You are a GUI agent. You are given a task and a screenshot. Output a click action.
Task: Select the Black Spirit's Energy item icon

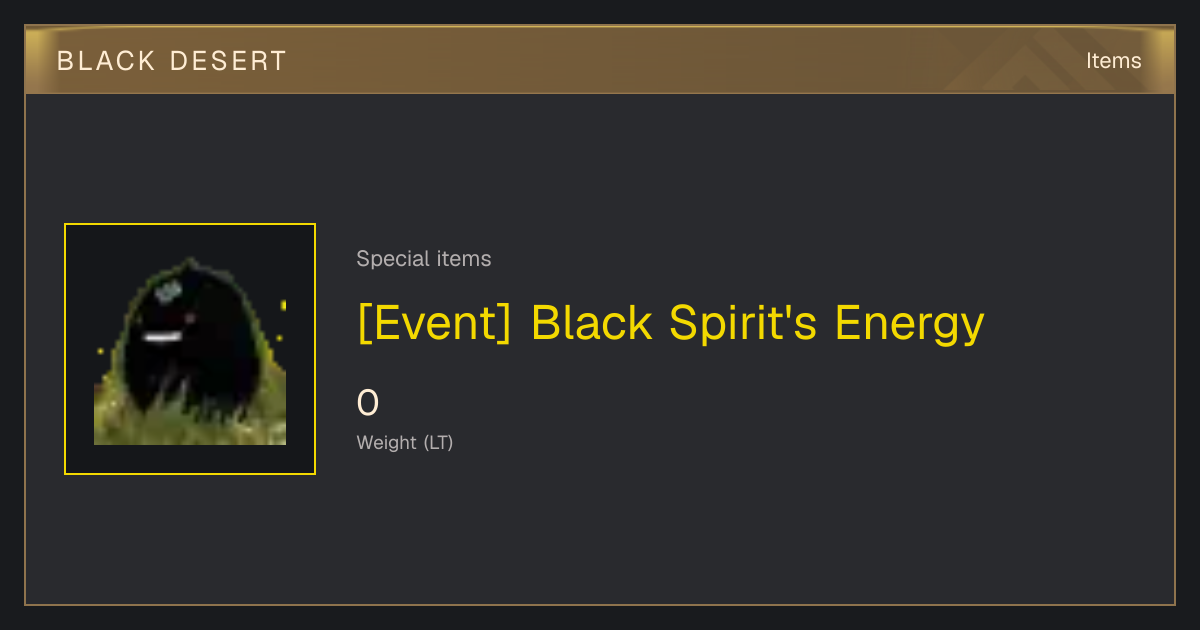[190, 349]
